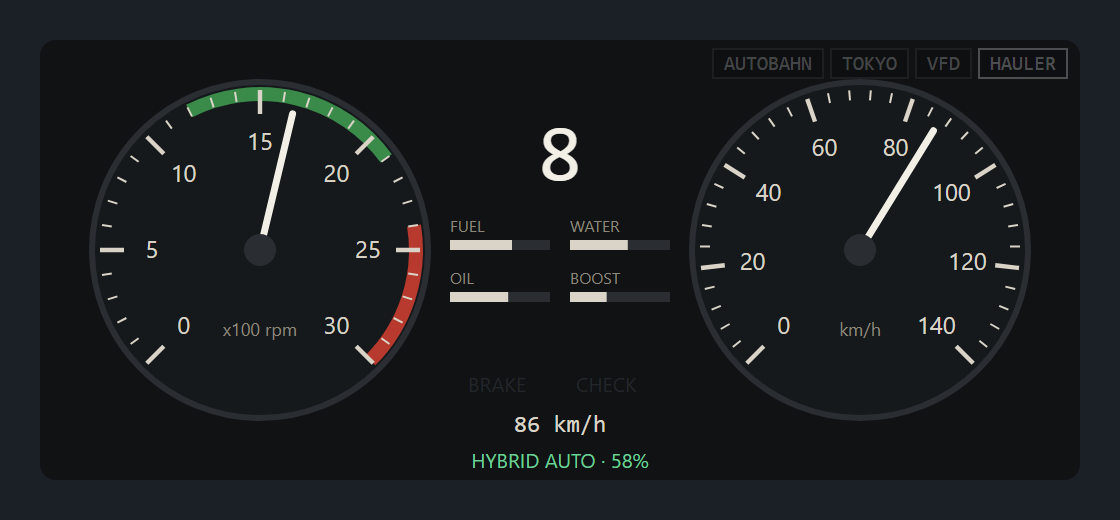Click the 10 mark on the tachometer

184,174
